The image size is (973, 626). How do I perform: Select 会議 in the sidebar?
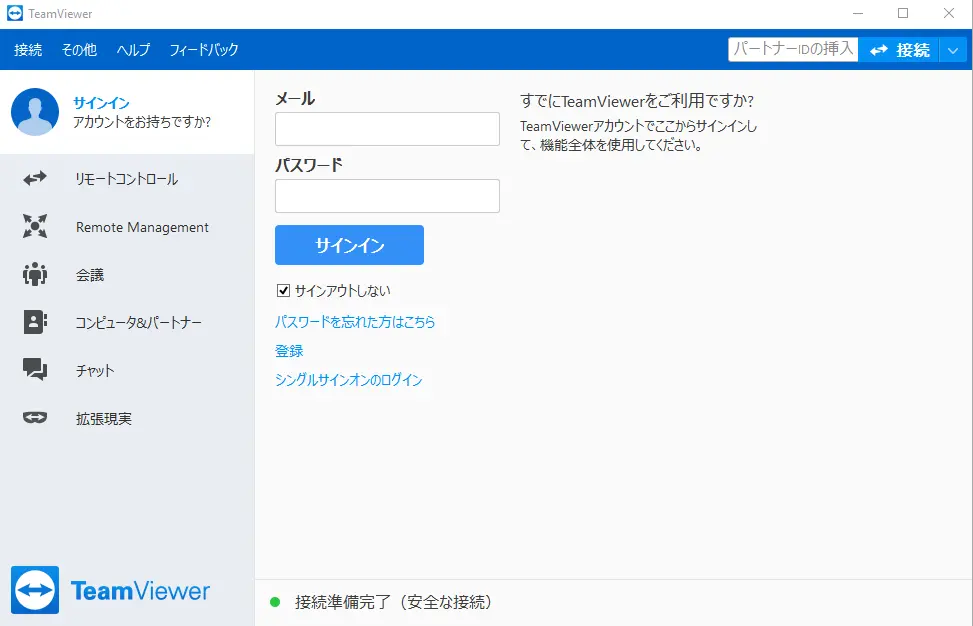coord(127,275)
